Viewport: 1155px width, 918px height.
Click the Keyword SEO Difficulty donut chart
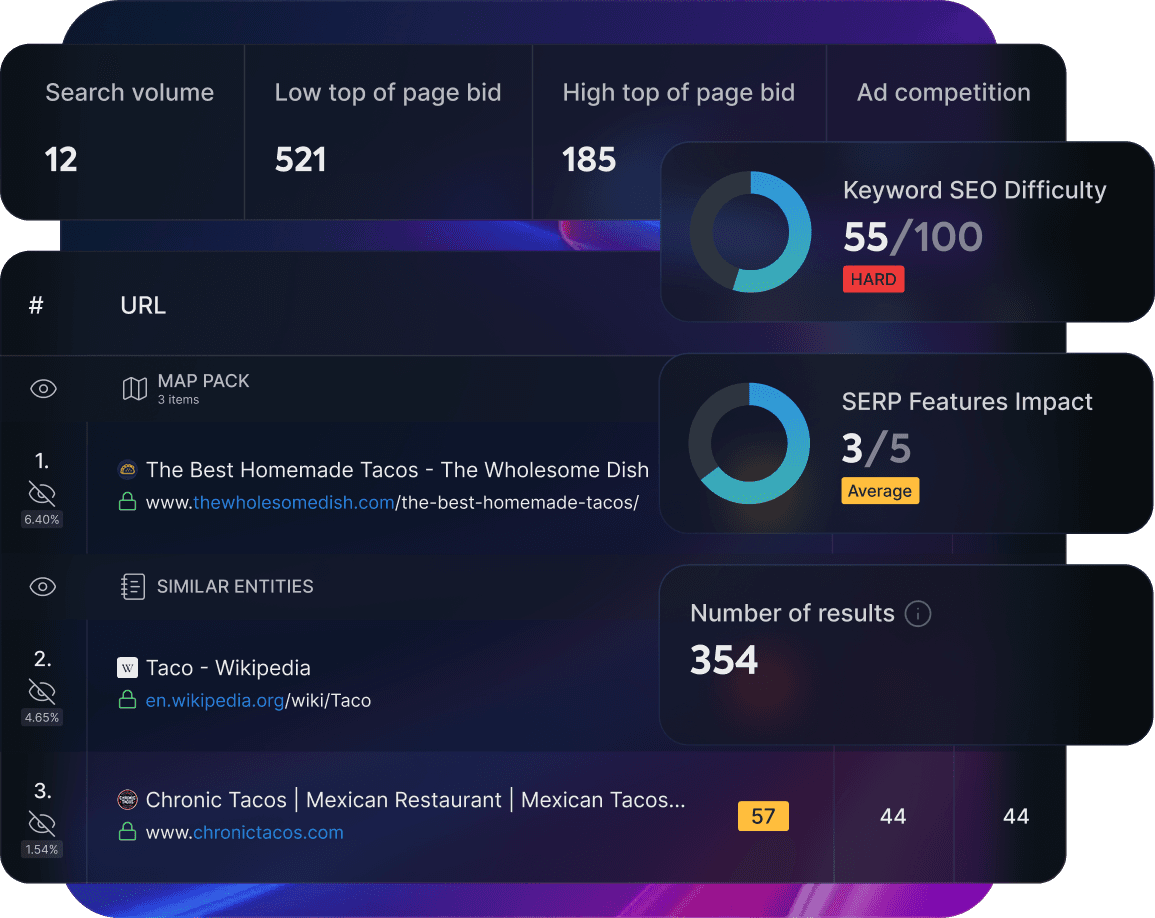coord(750,232)
